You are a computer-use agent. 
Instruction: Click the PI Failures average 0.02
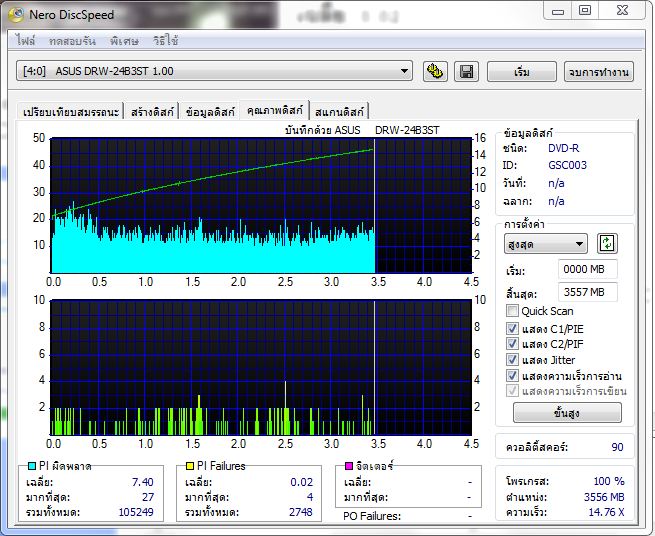click(x=301, y=482)
